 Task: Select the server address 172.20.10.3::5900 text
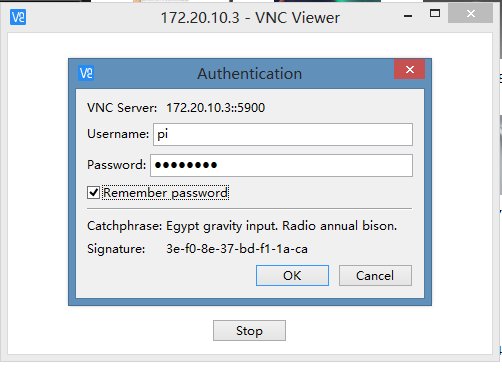(216, 108)
